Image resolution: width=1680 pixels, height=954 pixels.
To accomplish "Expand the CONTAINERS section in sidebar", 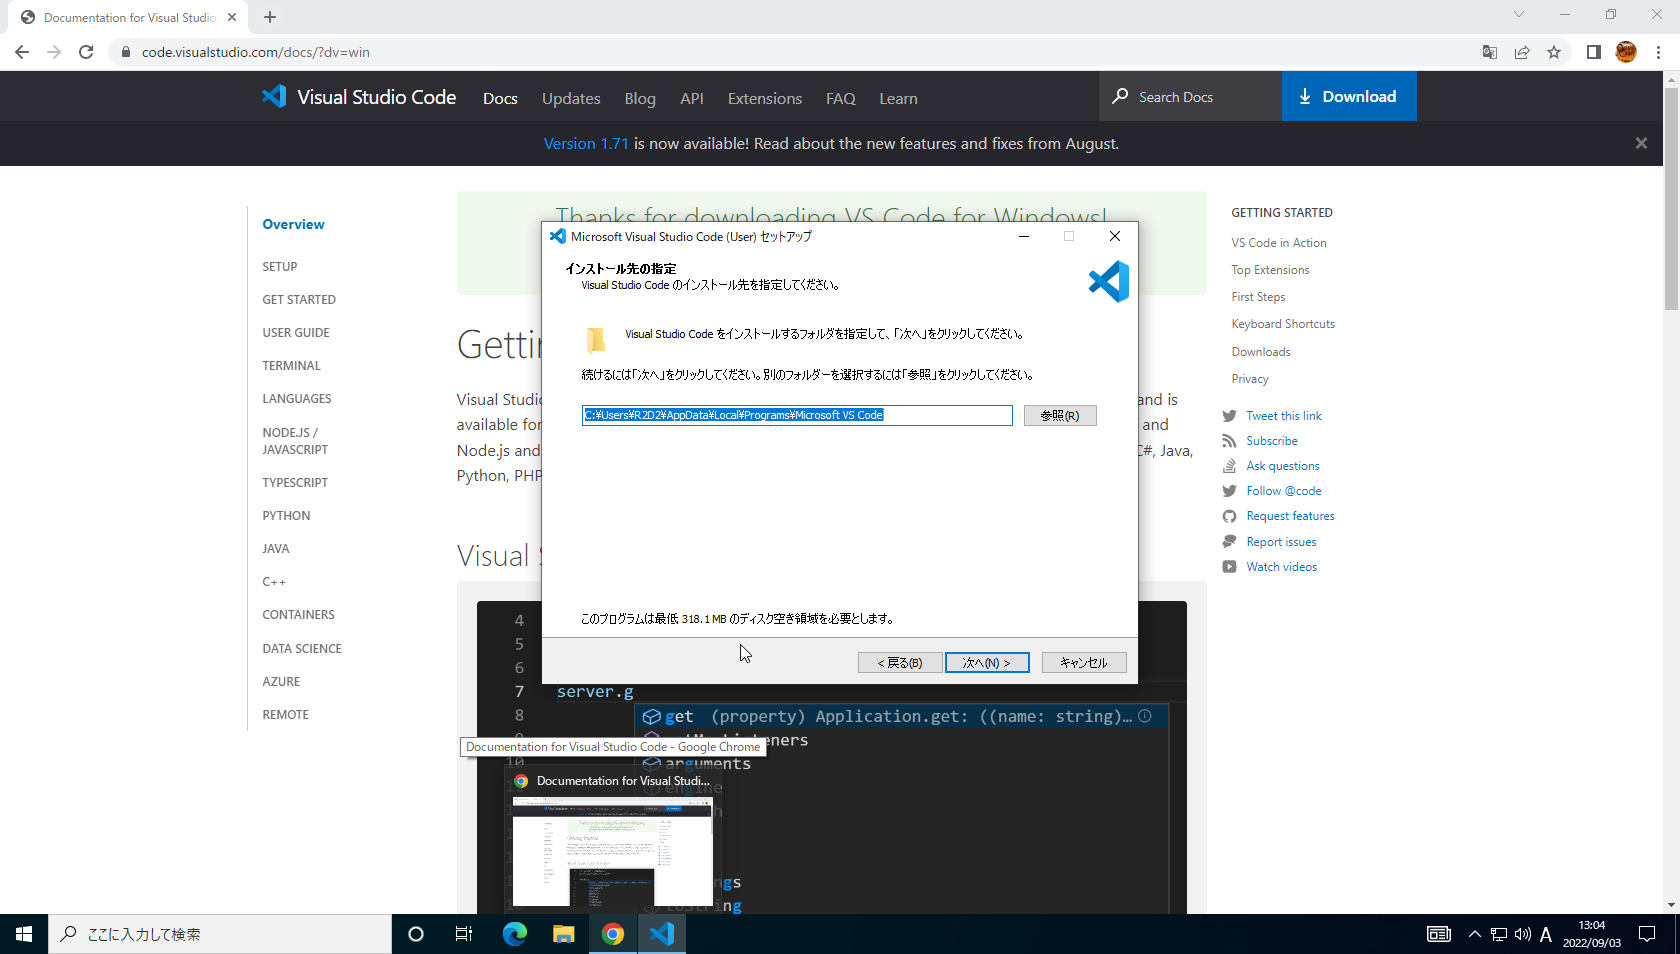I will pos(298,615).
